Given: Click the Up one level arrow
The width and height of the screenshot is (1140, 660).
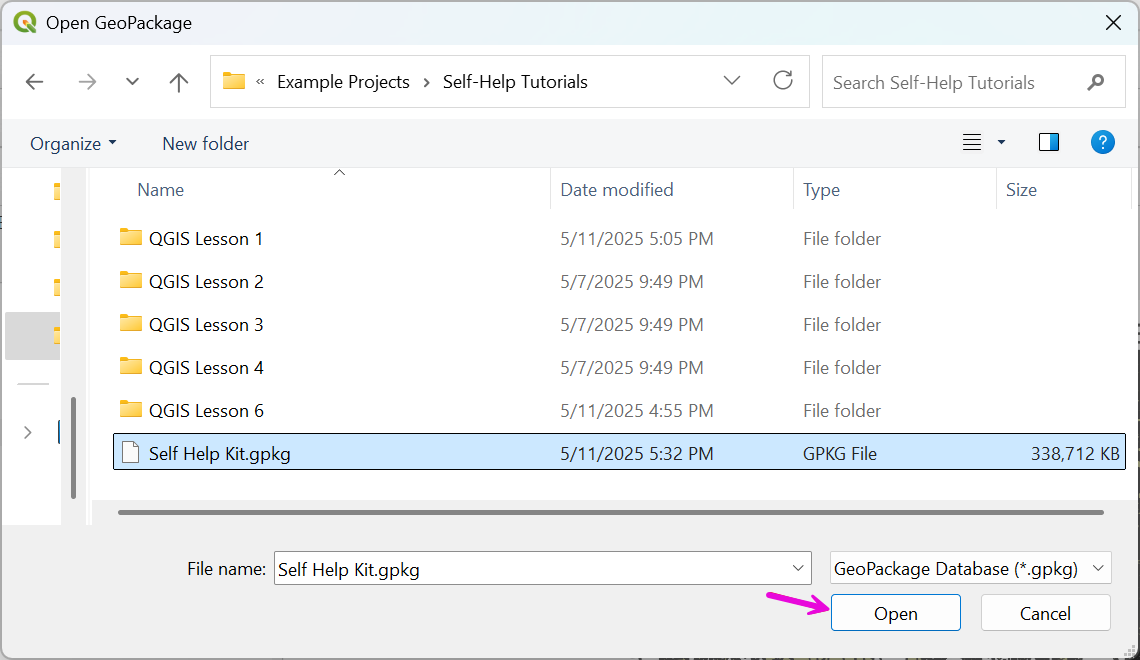Looking at the screenshot, I should [x=179, y=82].
